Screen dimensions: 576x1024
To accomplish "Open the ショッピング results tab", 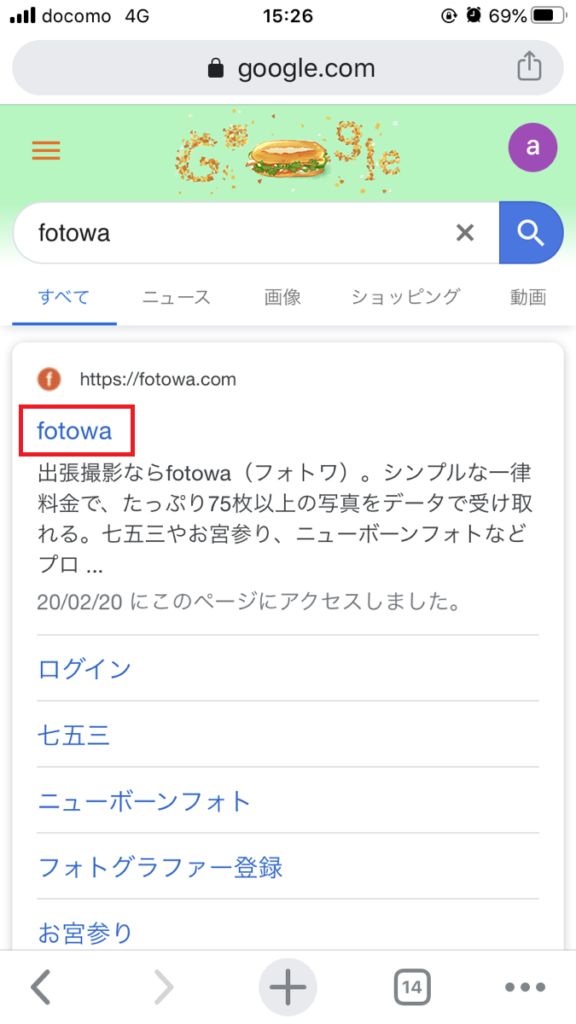I will (404, 297).
